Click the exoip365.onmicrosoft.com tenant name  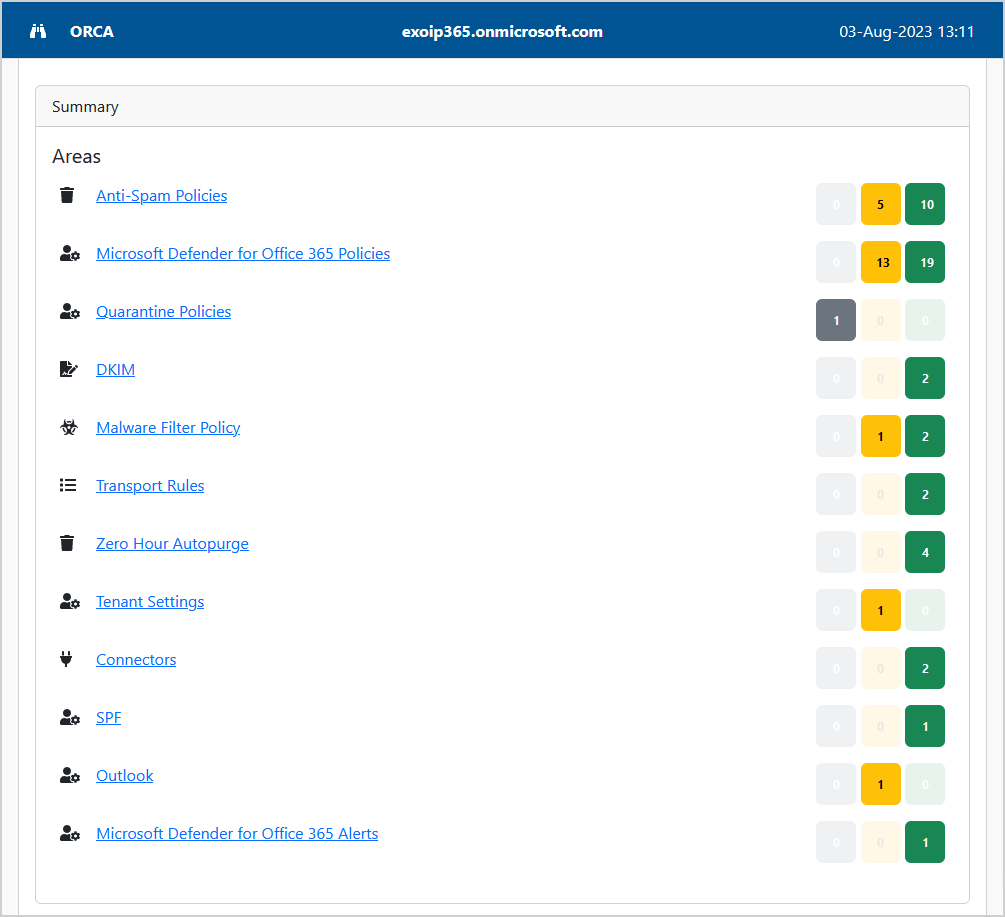(x=502, y=31)
